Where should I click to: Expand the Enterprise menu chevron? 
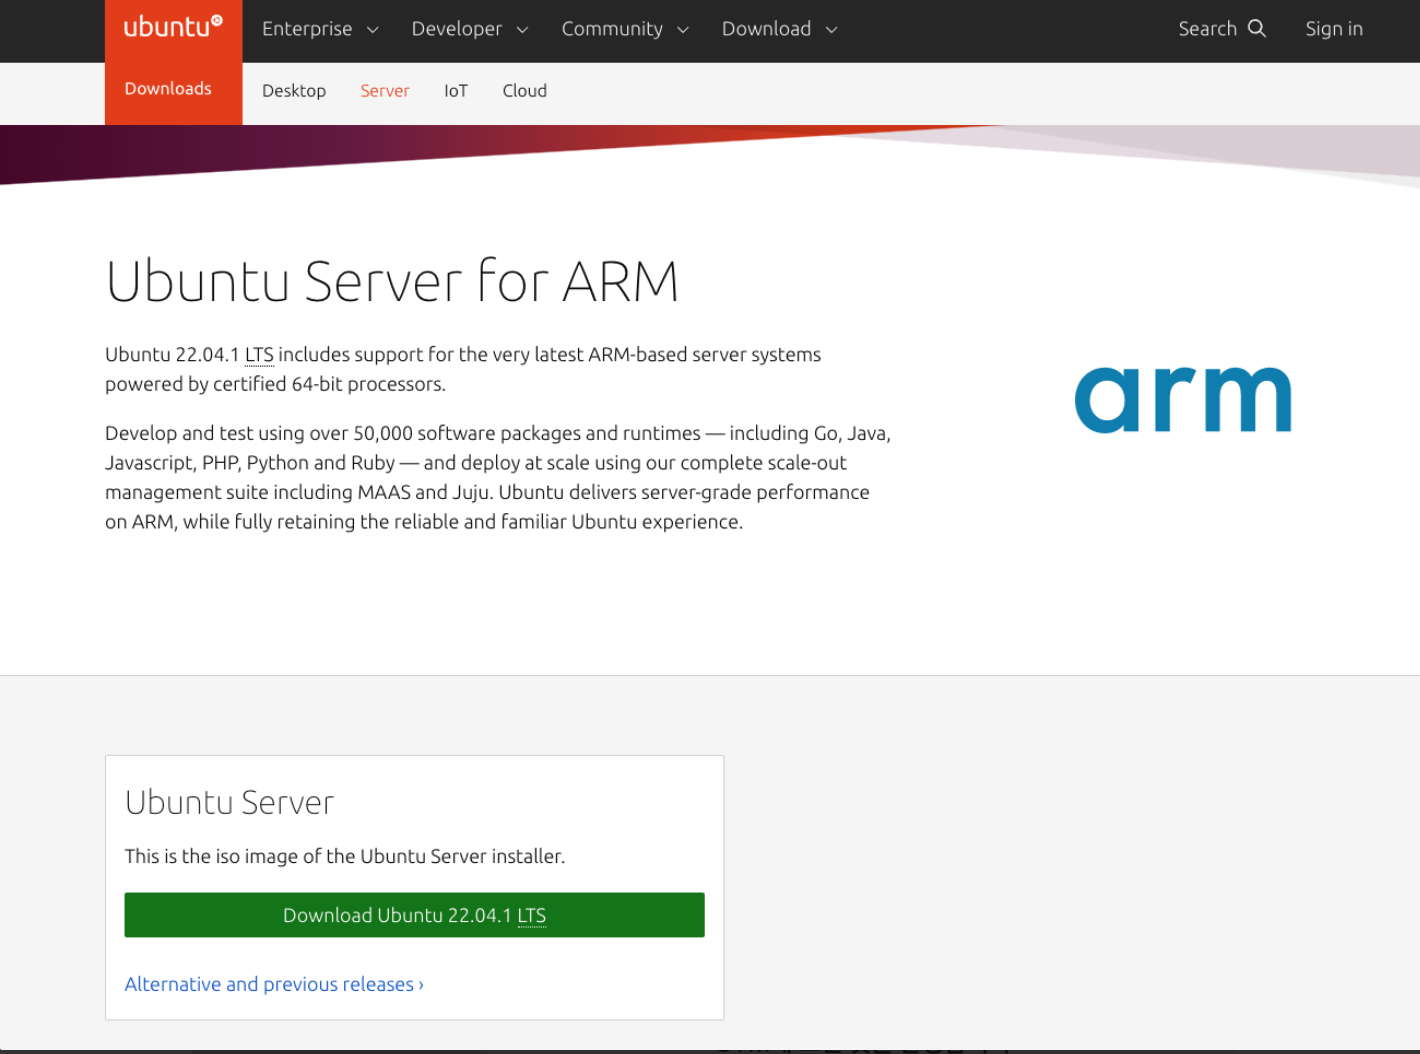(373, 30)
